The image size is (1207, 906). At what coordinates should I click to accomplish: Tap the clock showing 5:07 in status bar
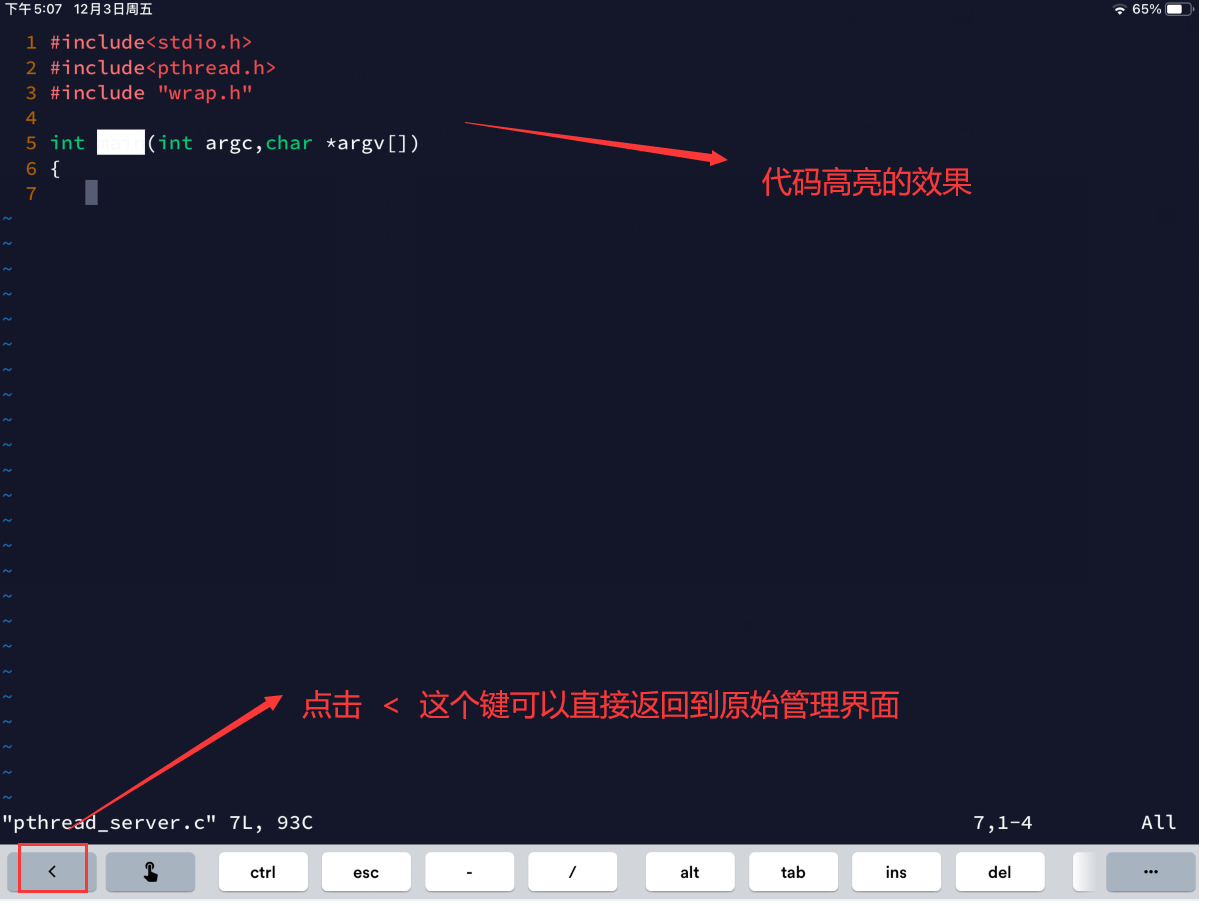tap(33, 9)
